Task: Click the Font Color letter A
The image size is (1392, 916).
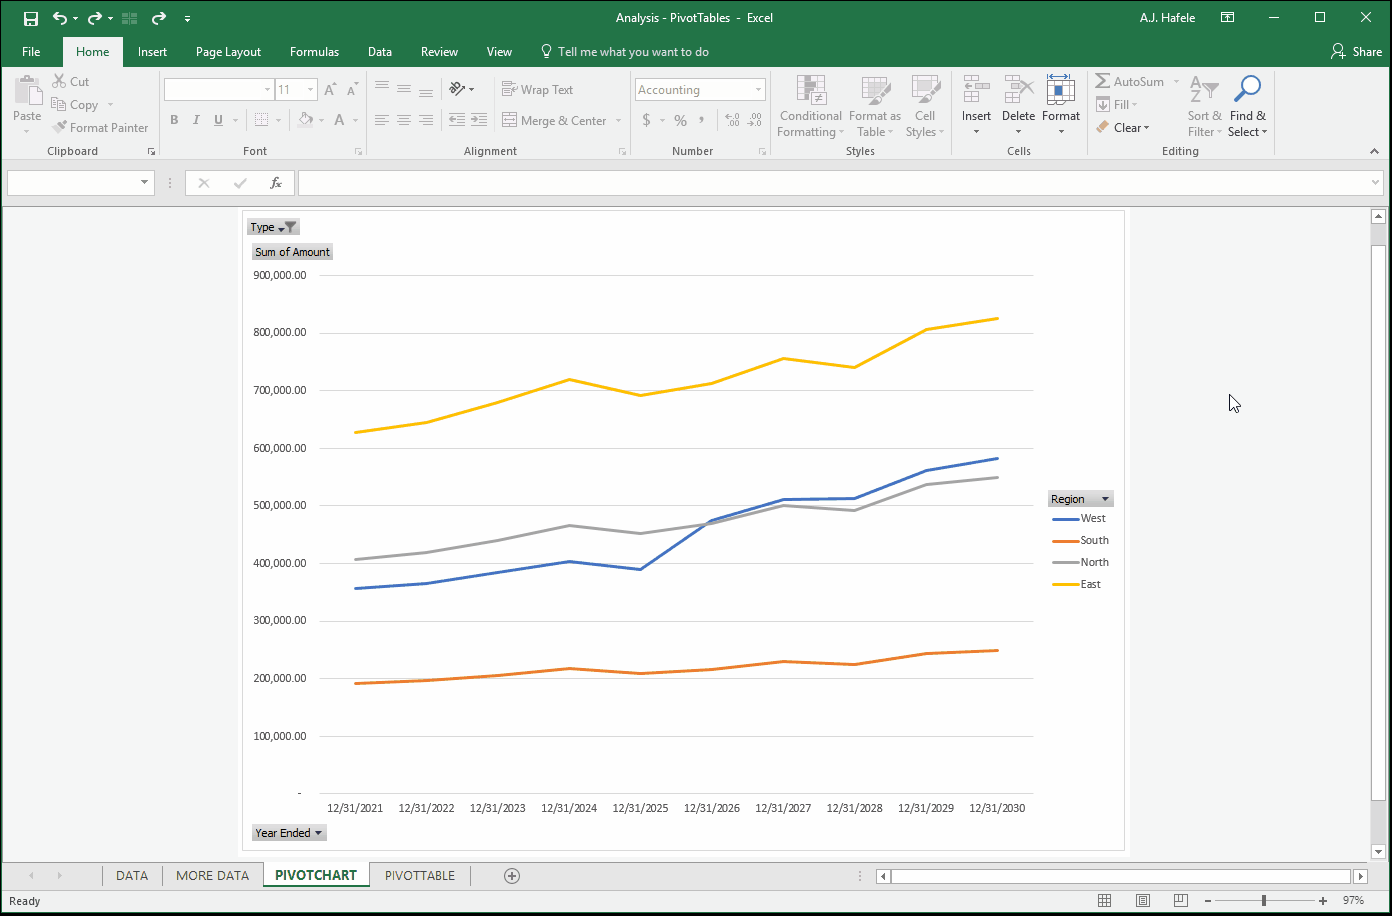Action: tap(340, 120)
